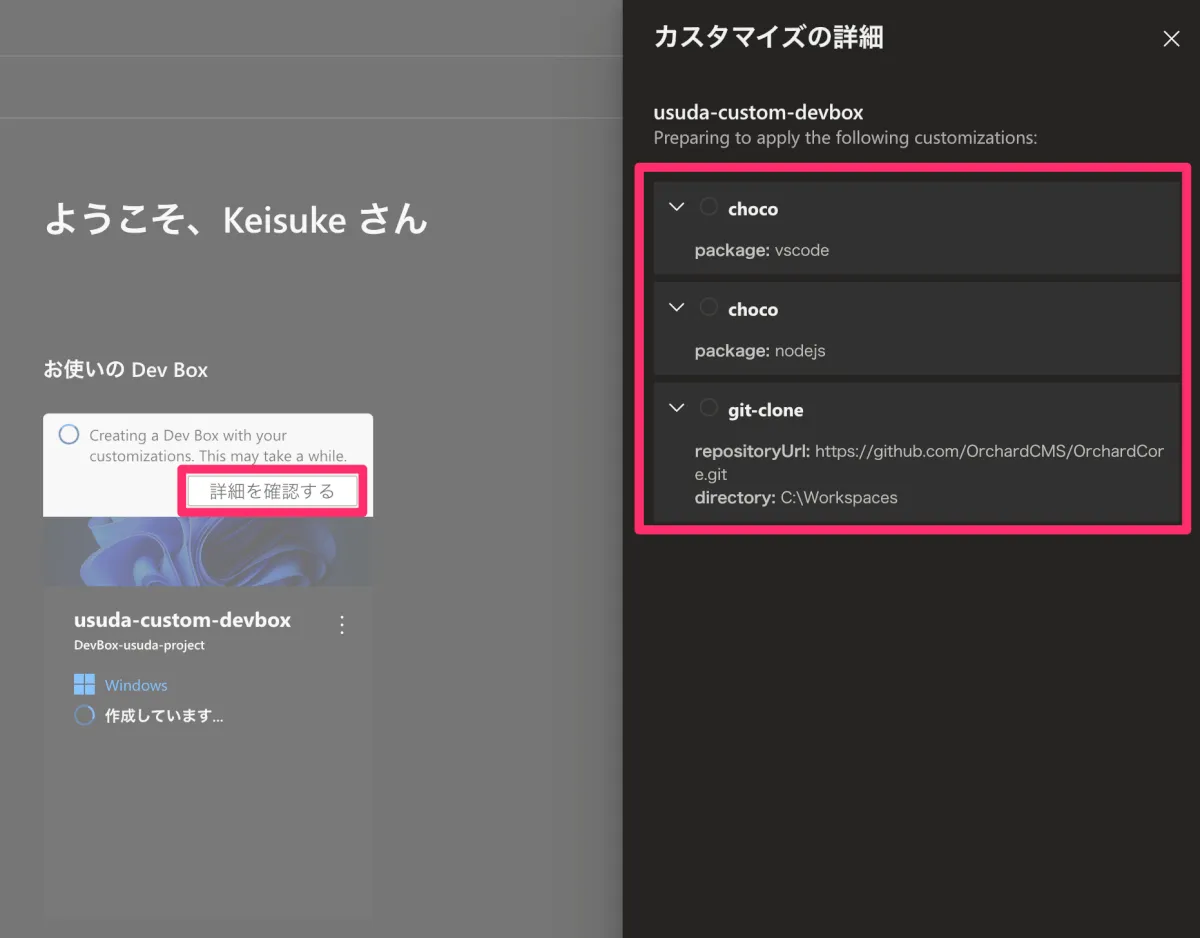
Task: Click DevBox-usuda-project project name
Action: pyautogui.click(x=139, y=645)
